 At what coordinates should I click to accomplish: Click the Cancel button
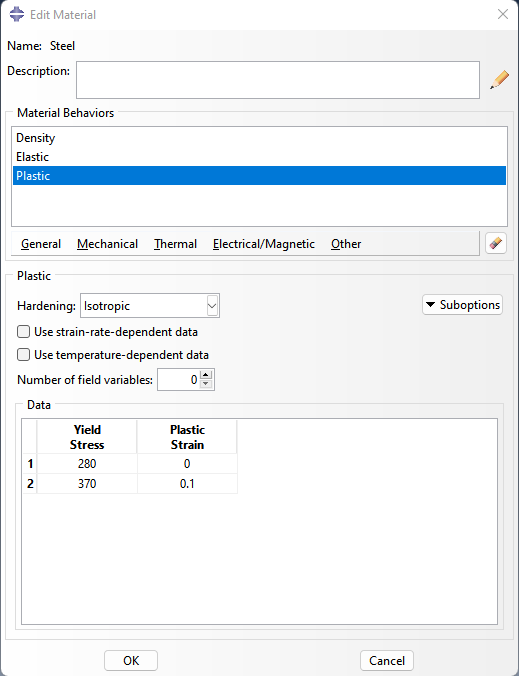pos(387,660)
